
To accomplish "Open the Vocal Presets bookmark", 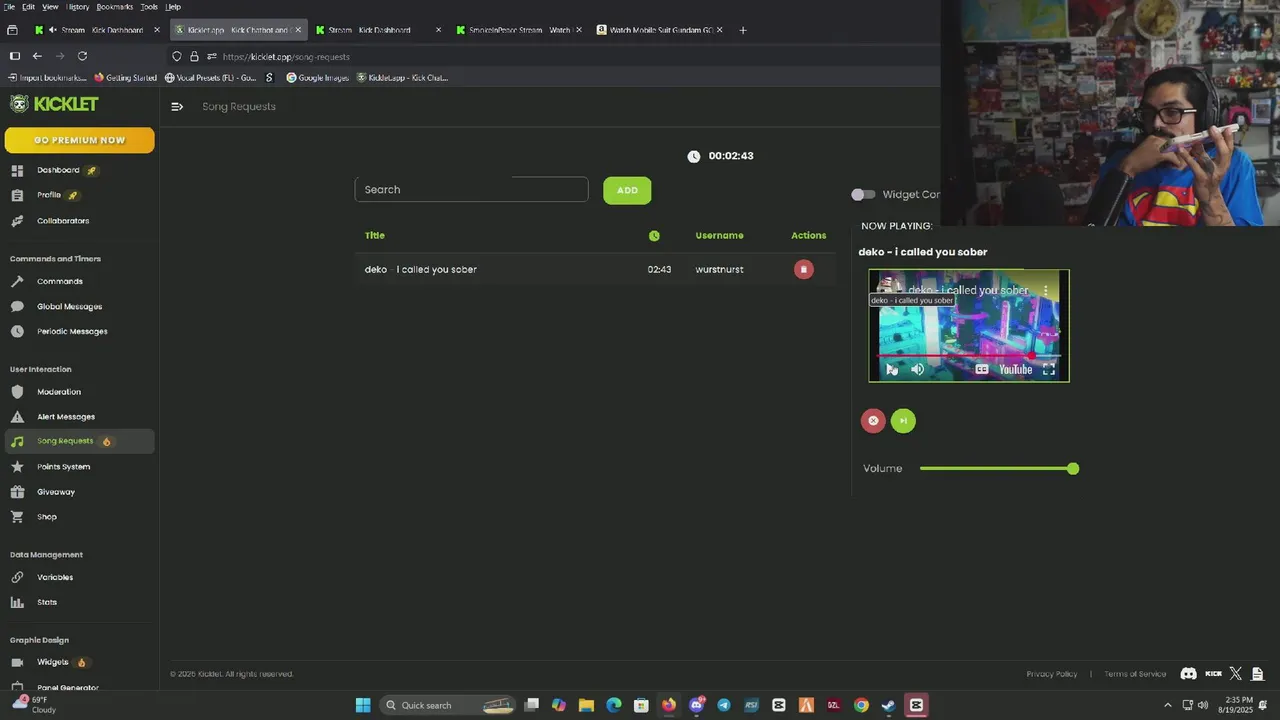I will pyautogui.click(x=210, y=78).
